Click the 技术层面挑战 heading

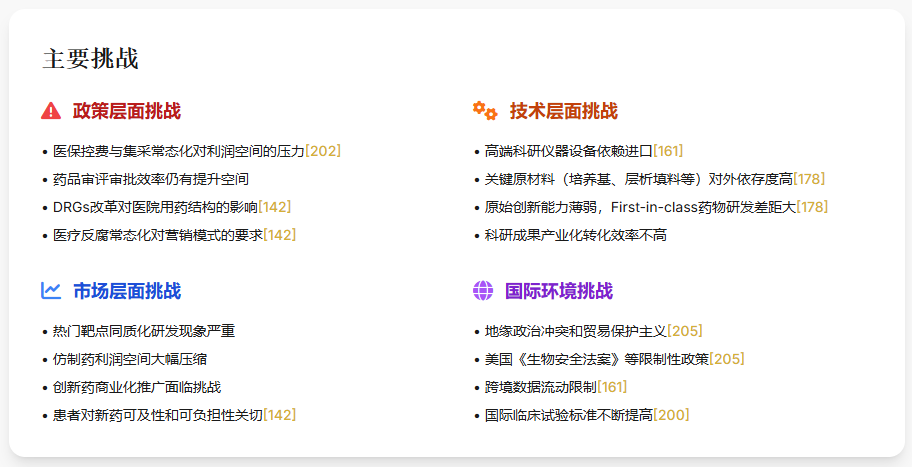pyautogui.click(x=564, y=110)
